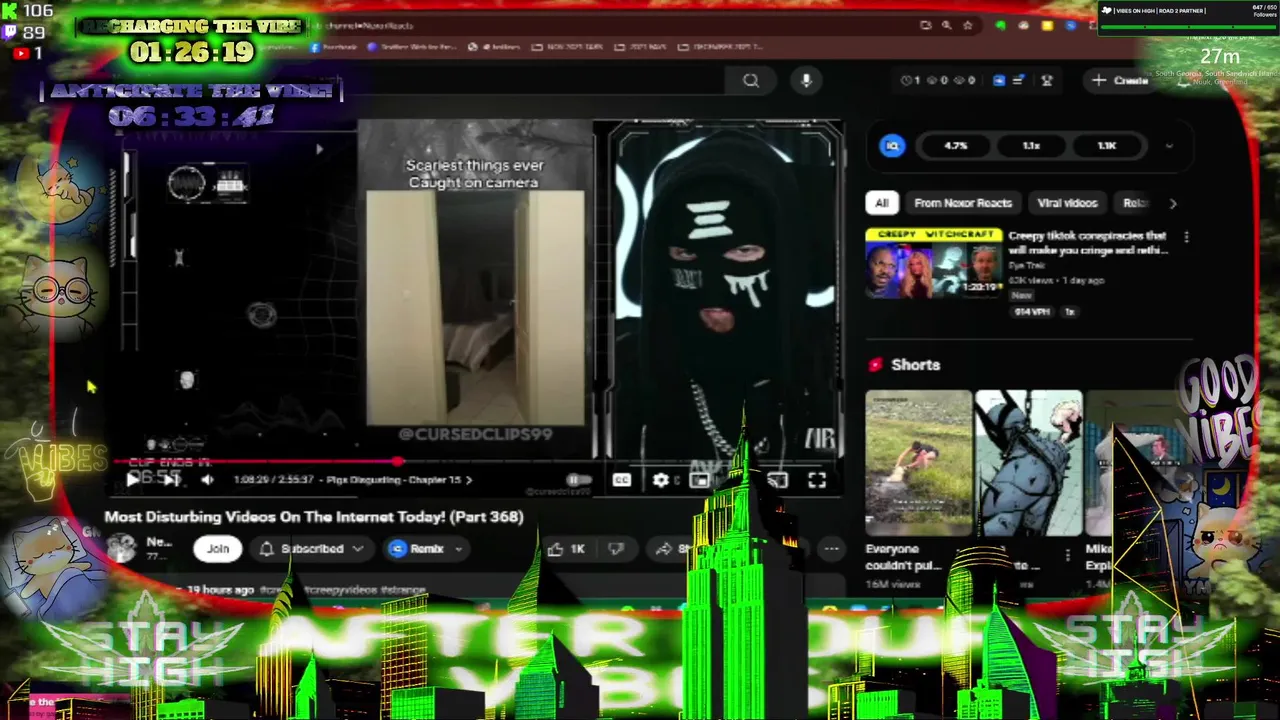Screen dimensions: 1280x720
Task: Open the 1.1x stat pill
Action: coord(1031,146)
